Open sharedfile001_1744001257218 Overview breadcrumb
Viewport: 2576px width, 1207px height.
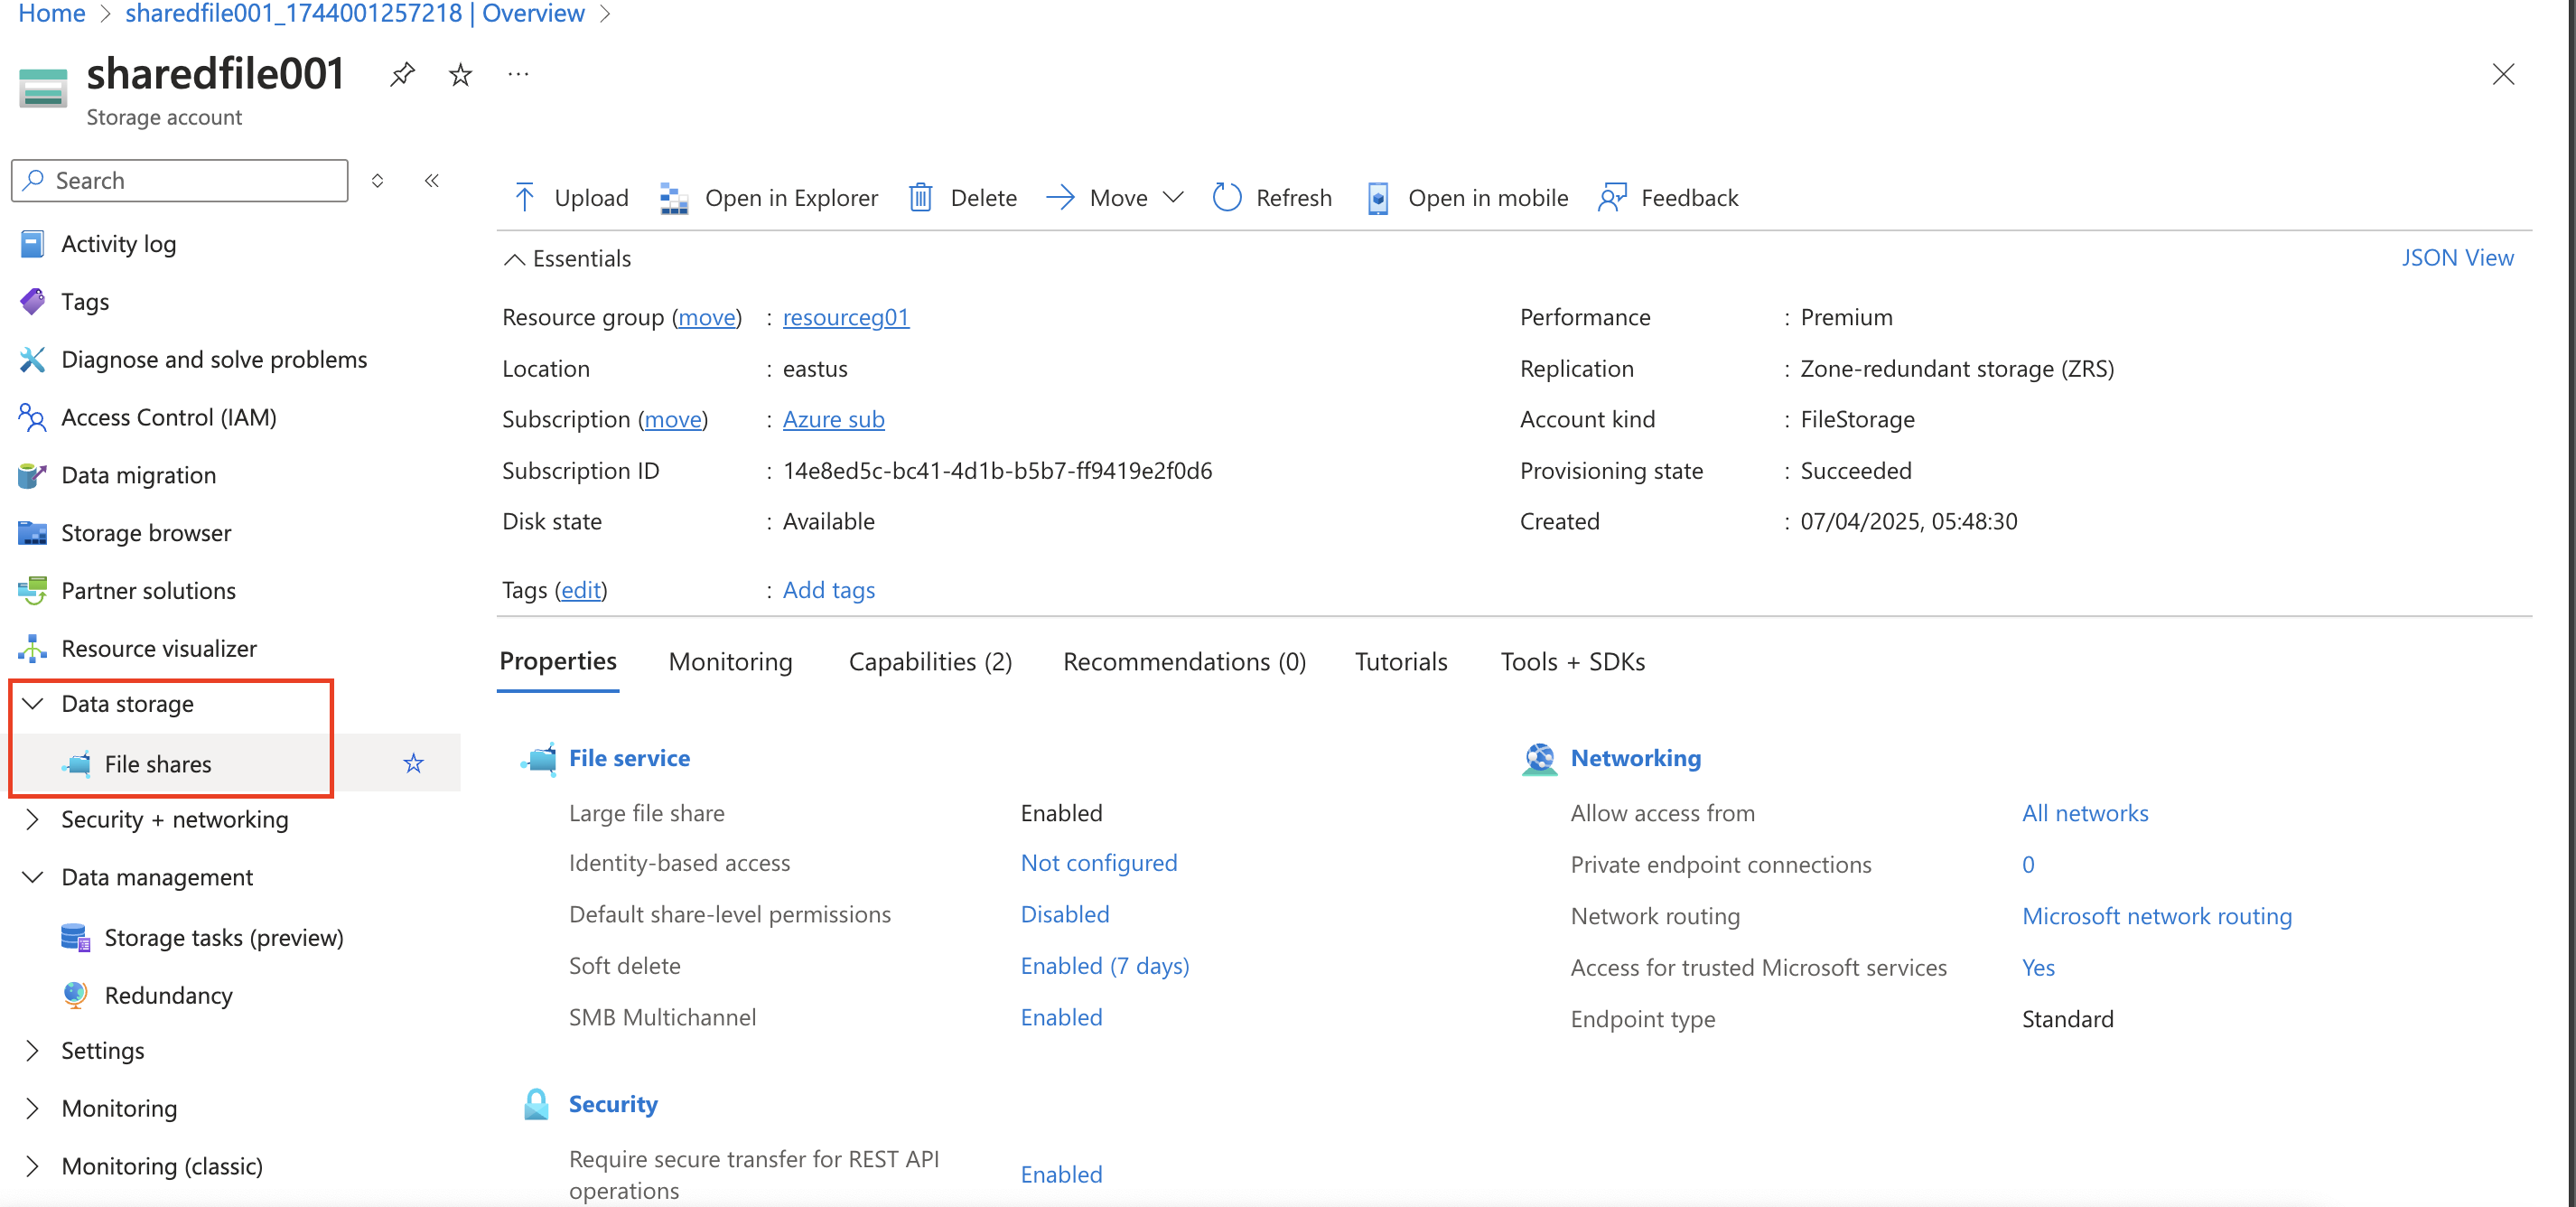(355, 13)
